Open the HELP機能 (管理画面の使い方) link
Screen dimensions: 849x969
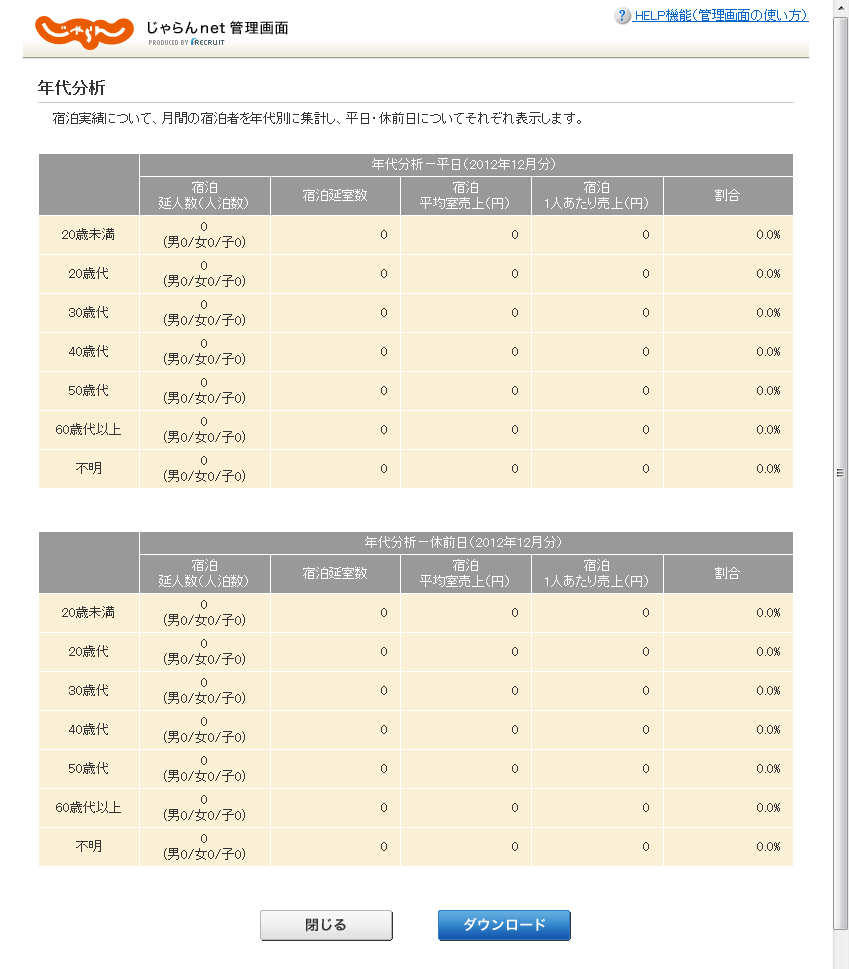pos(720,16)
